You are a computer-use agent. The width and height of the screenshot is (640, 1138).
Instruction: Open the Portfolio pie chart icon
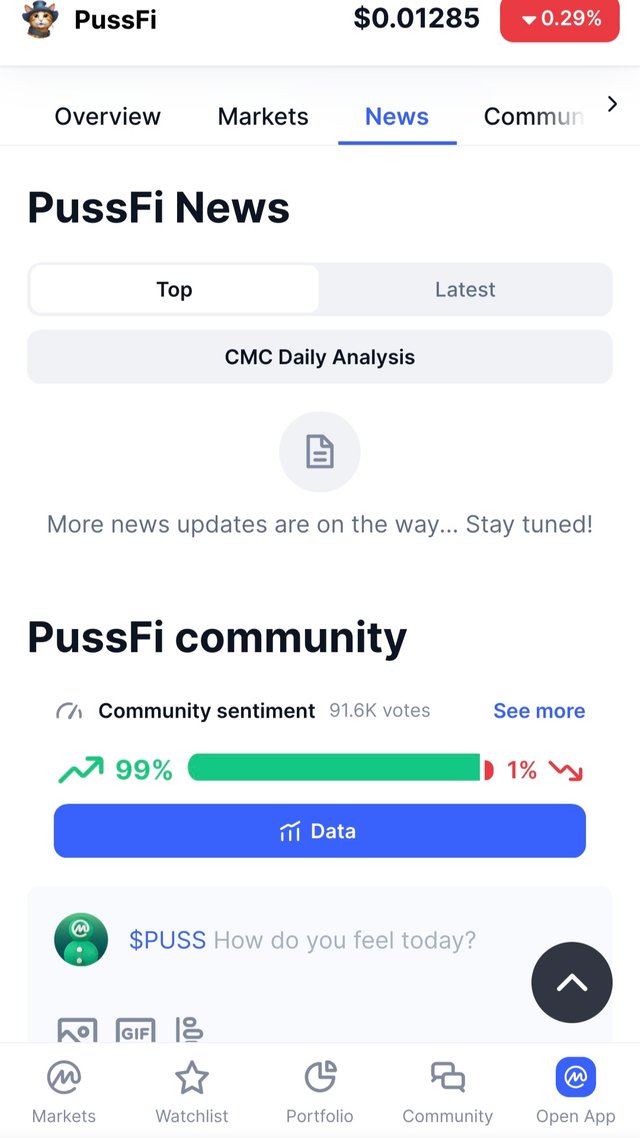pyautogui.click(x=320, y=1077)
